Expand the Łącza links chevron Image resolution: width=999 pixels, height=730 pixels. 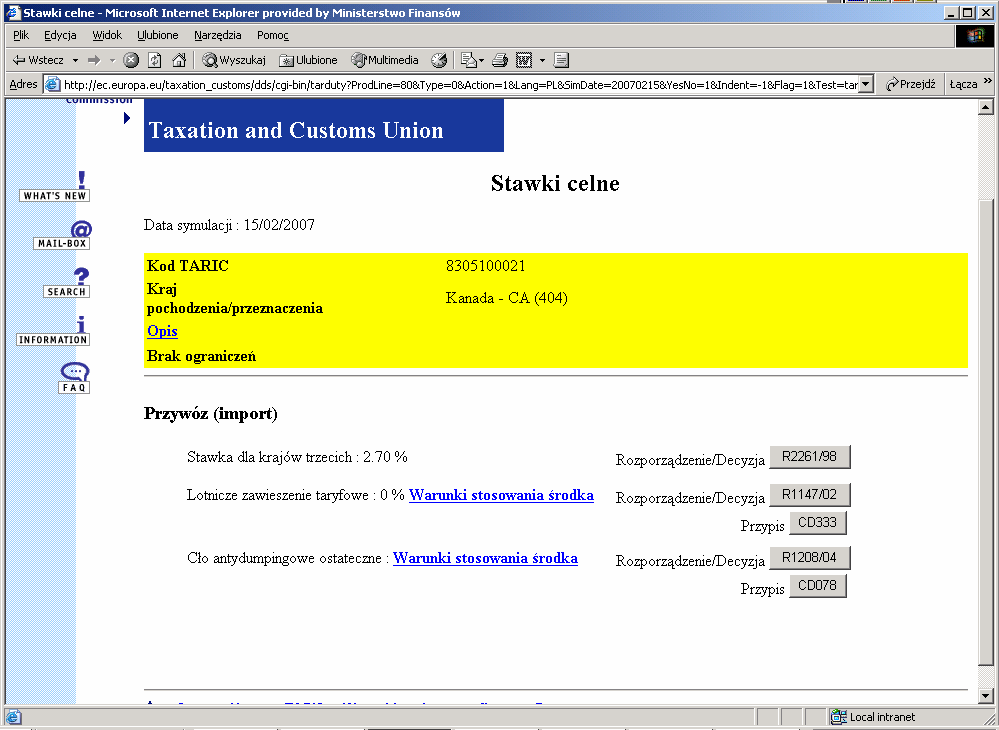[988, 81]
